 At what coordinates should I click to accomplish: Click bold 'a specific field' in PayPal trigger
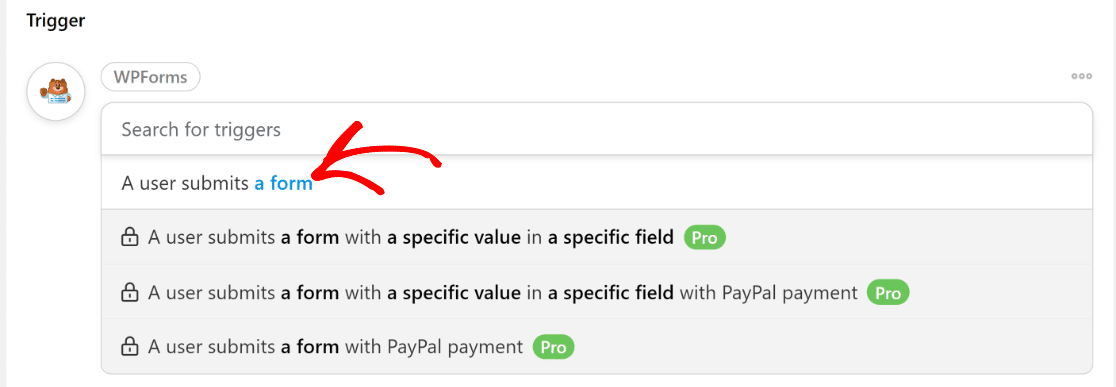click(x=611, y=292)
